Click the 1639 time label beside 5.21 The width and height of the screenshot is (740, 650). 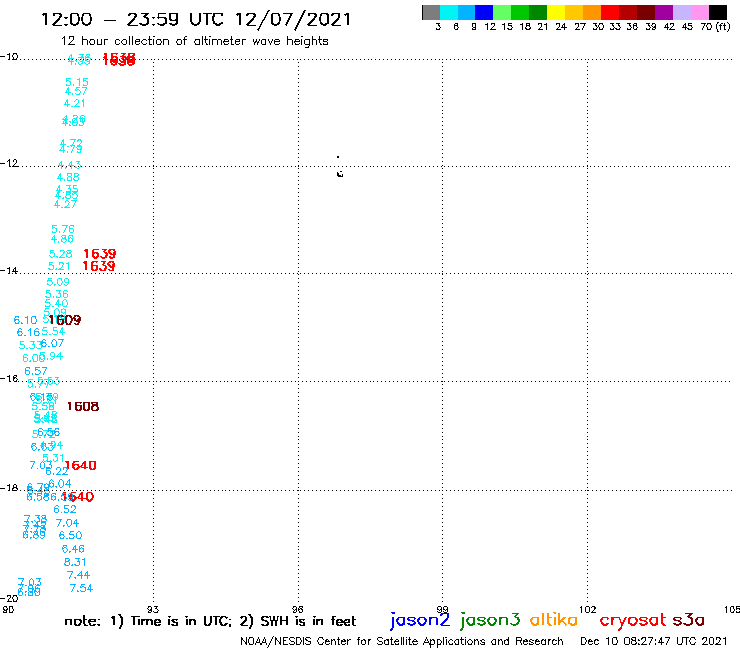click(99, 266)
